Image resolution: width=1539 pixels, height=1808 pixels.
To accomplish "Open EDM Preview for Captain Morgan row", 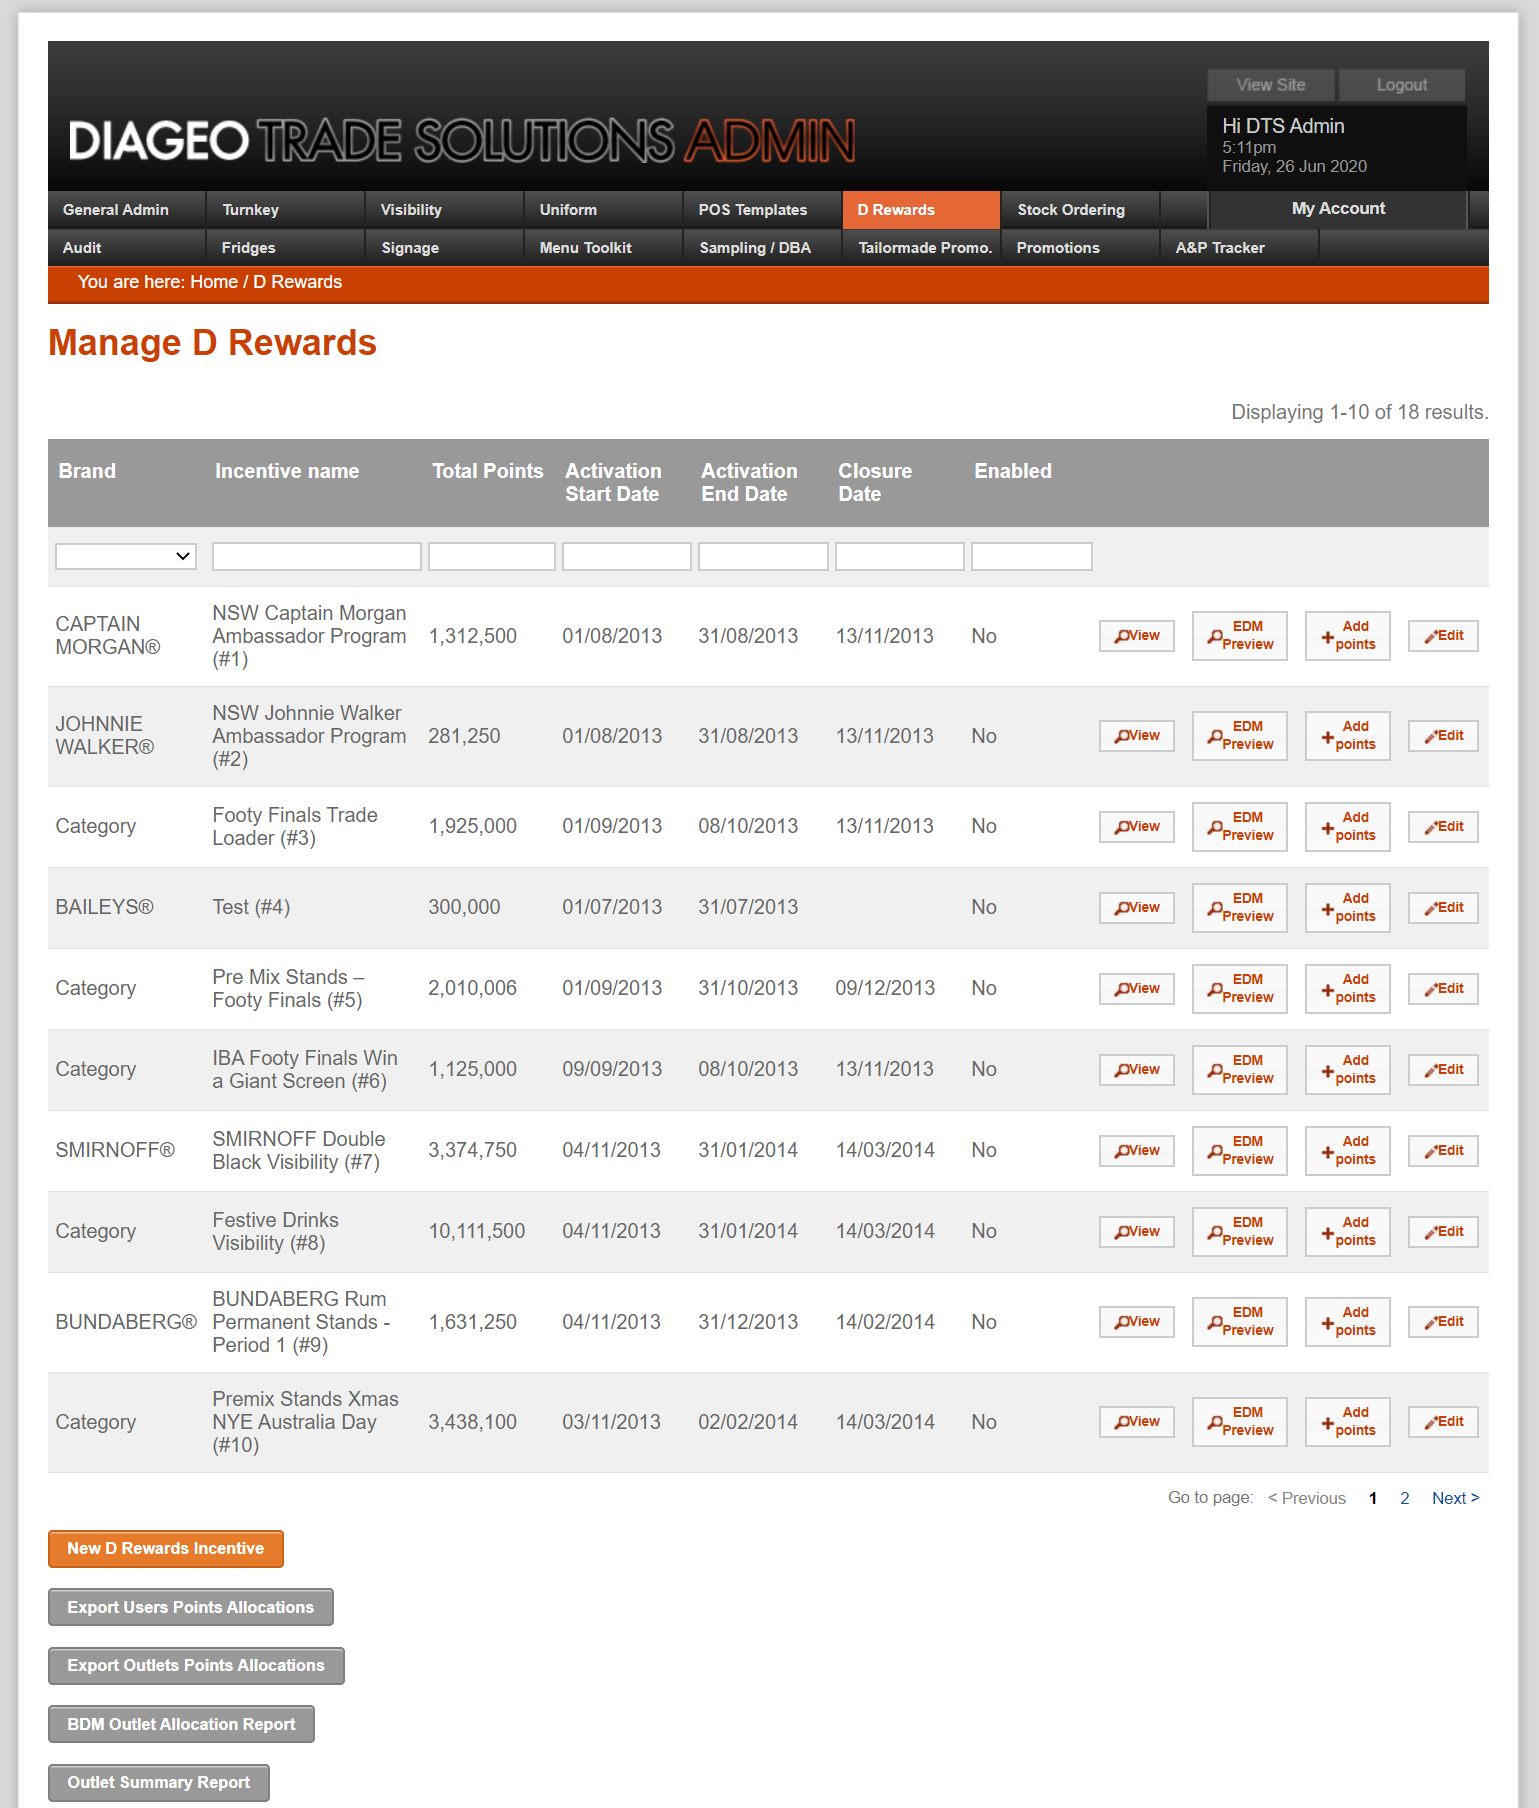I will point(1239,636).
